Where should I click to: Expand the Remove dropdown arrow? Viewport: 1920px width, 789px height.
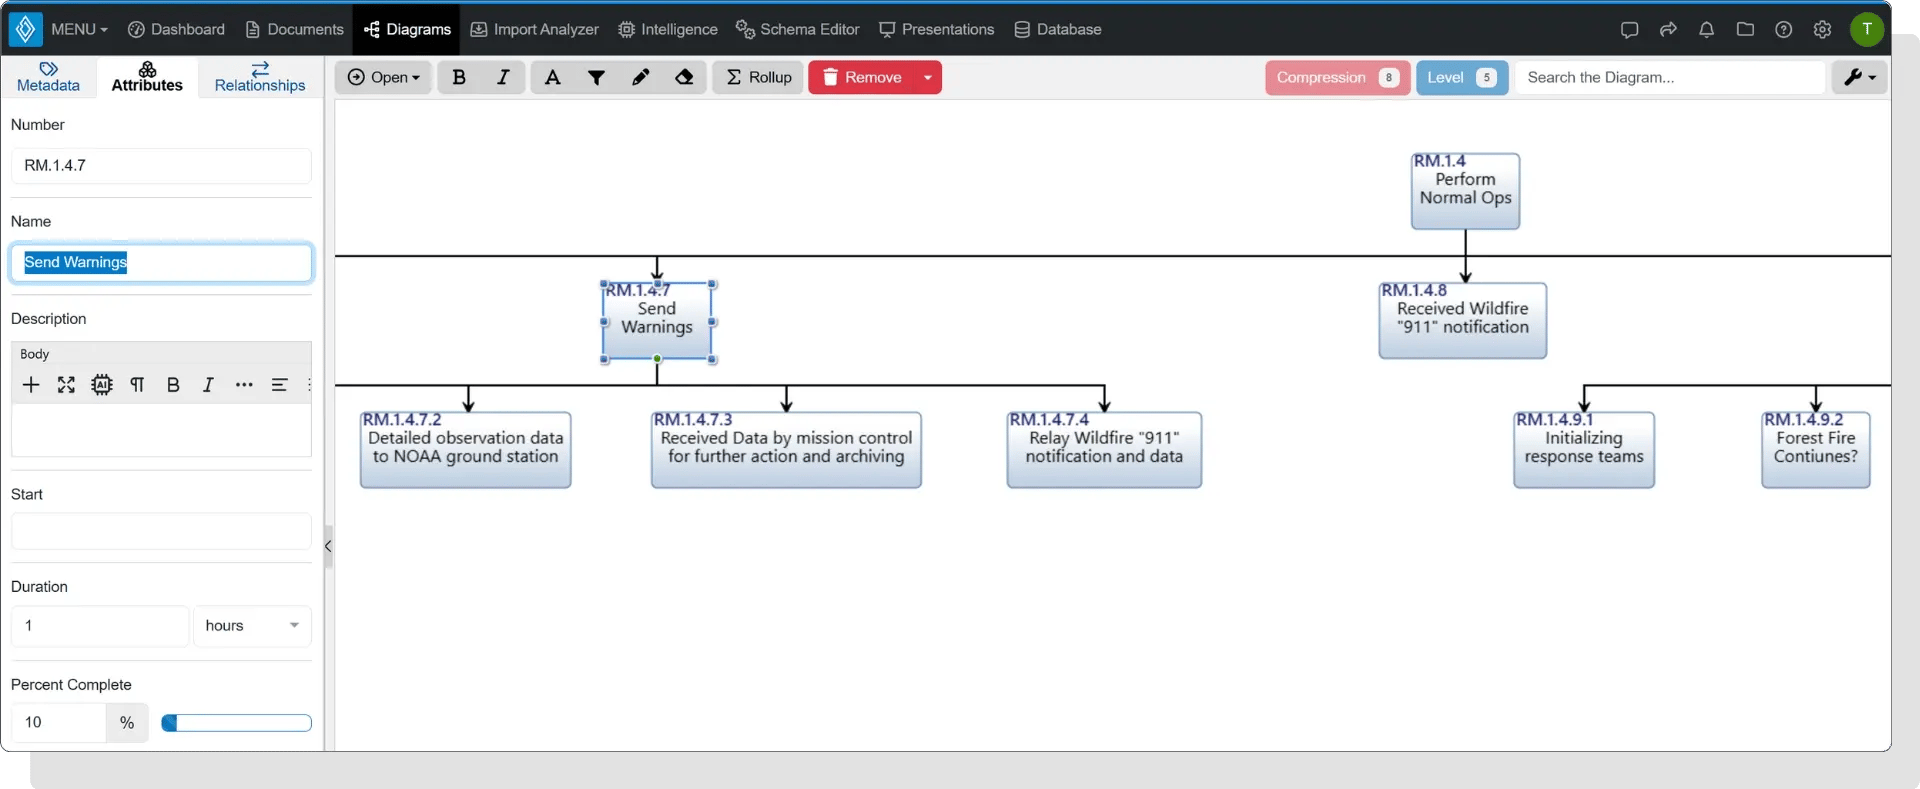(928, 77)
